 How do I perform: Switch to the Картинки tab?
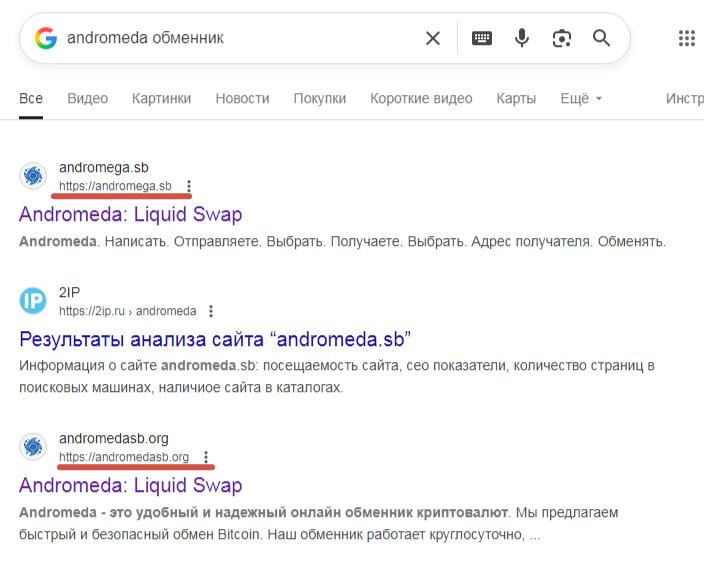(x=162, y=98)
